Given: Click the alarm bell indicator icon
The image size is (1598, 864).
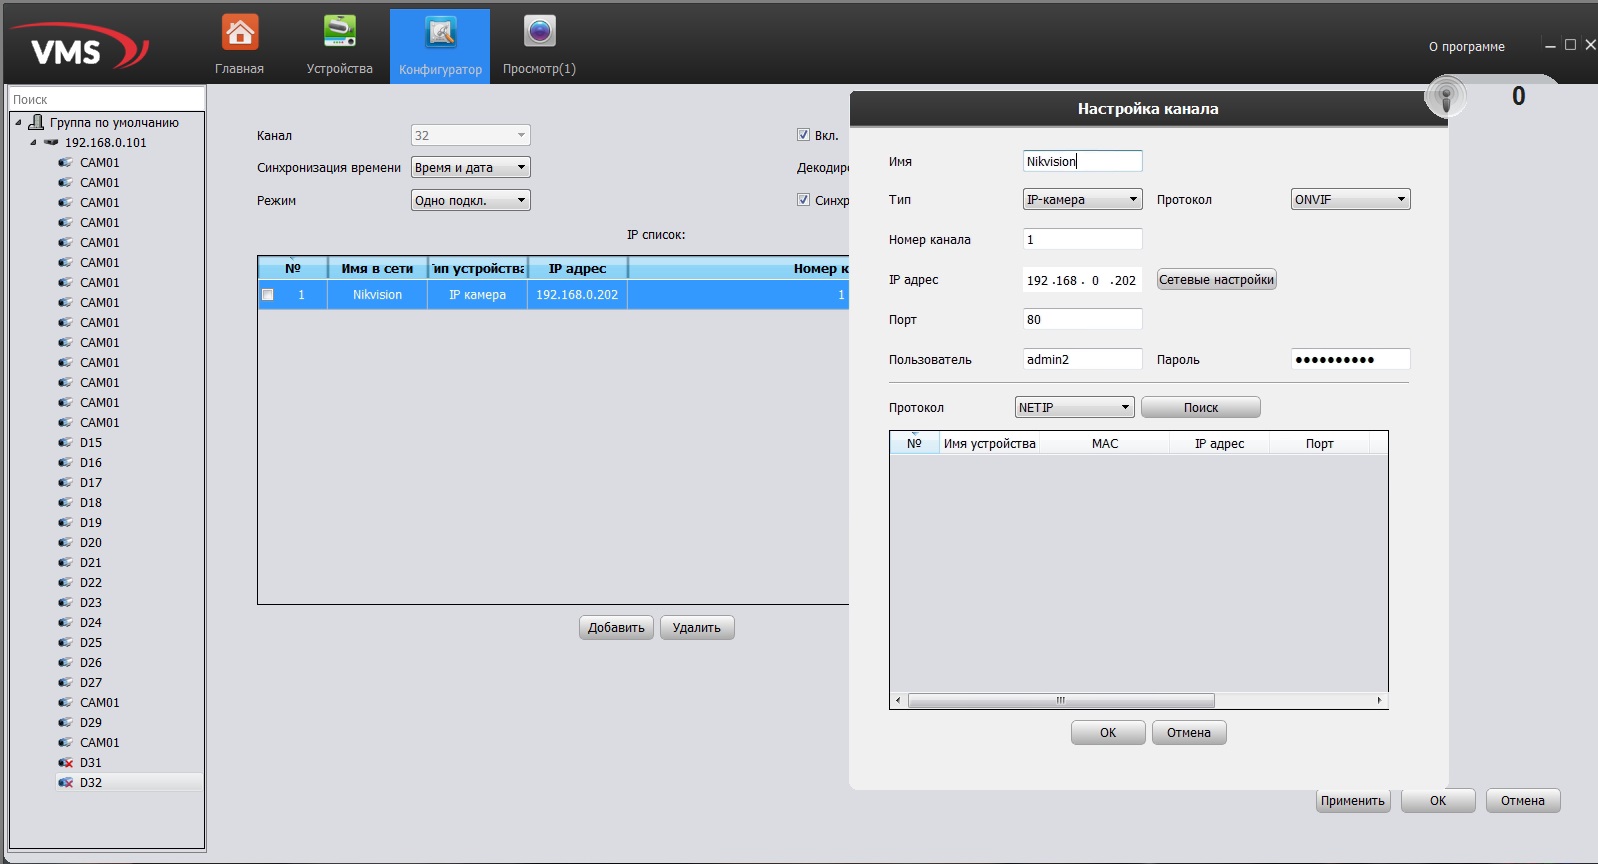Looking at the screenshot, I should [x=1445, y=97].
